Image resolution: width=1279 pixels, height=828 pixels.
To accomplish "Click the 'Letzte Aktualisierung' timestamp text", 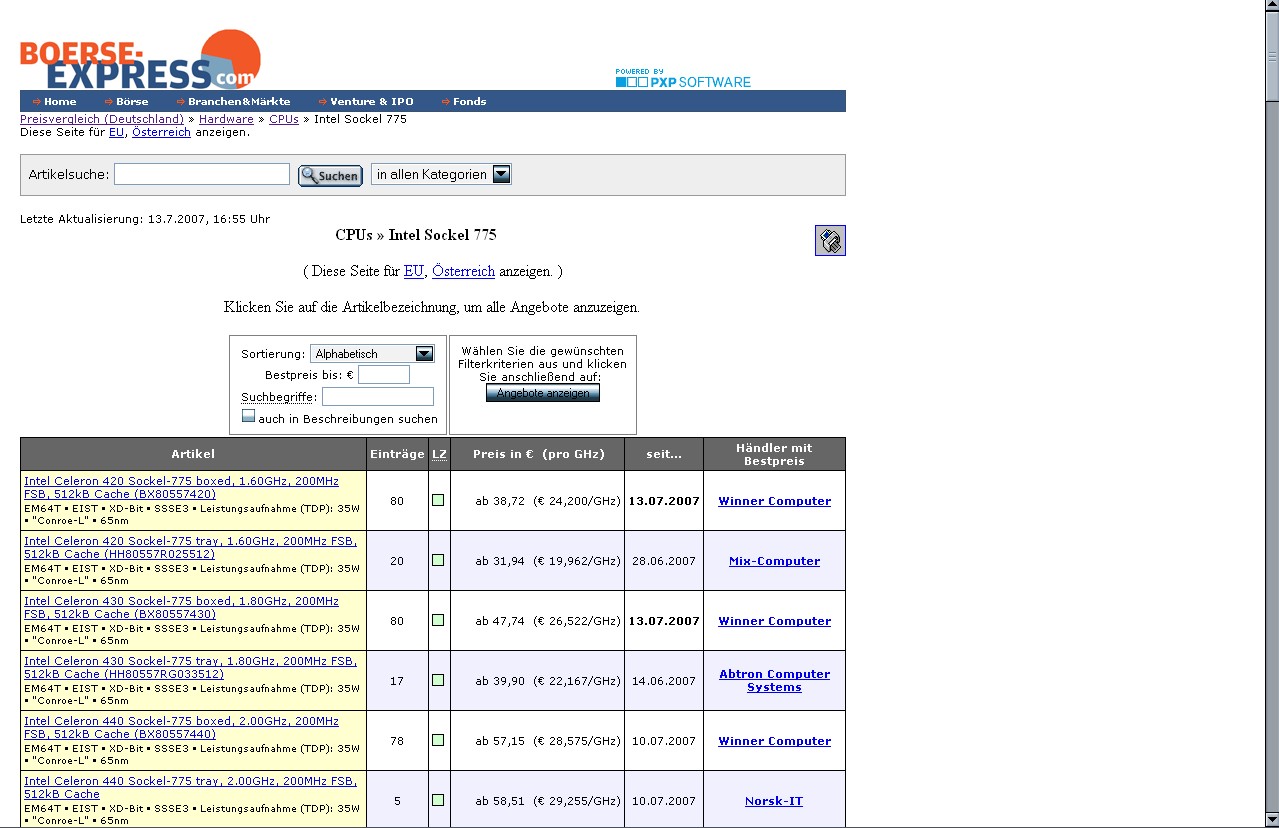I will (x=145, y=219).
